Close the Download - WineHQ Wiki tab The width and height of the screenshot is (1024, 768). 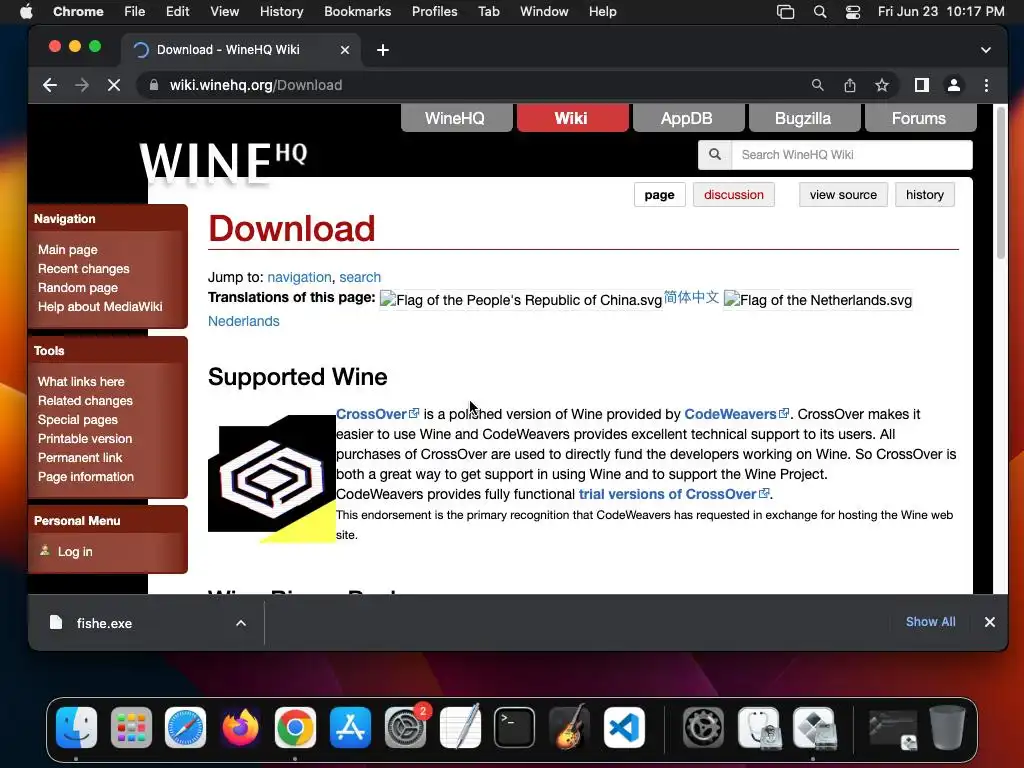[345, 50]
